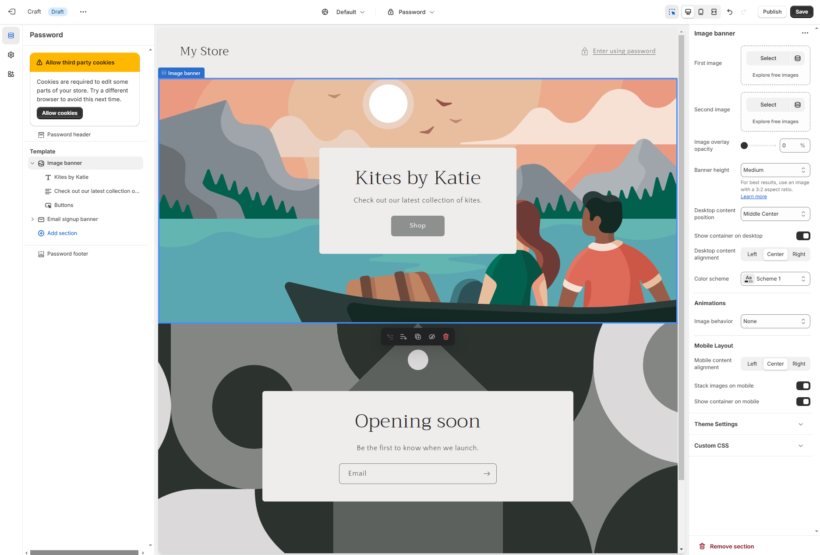Click hide section icon in floating toolbar

pyautogui.click(x=432, y=337)
